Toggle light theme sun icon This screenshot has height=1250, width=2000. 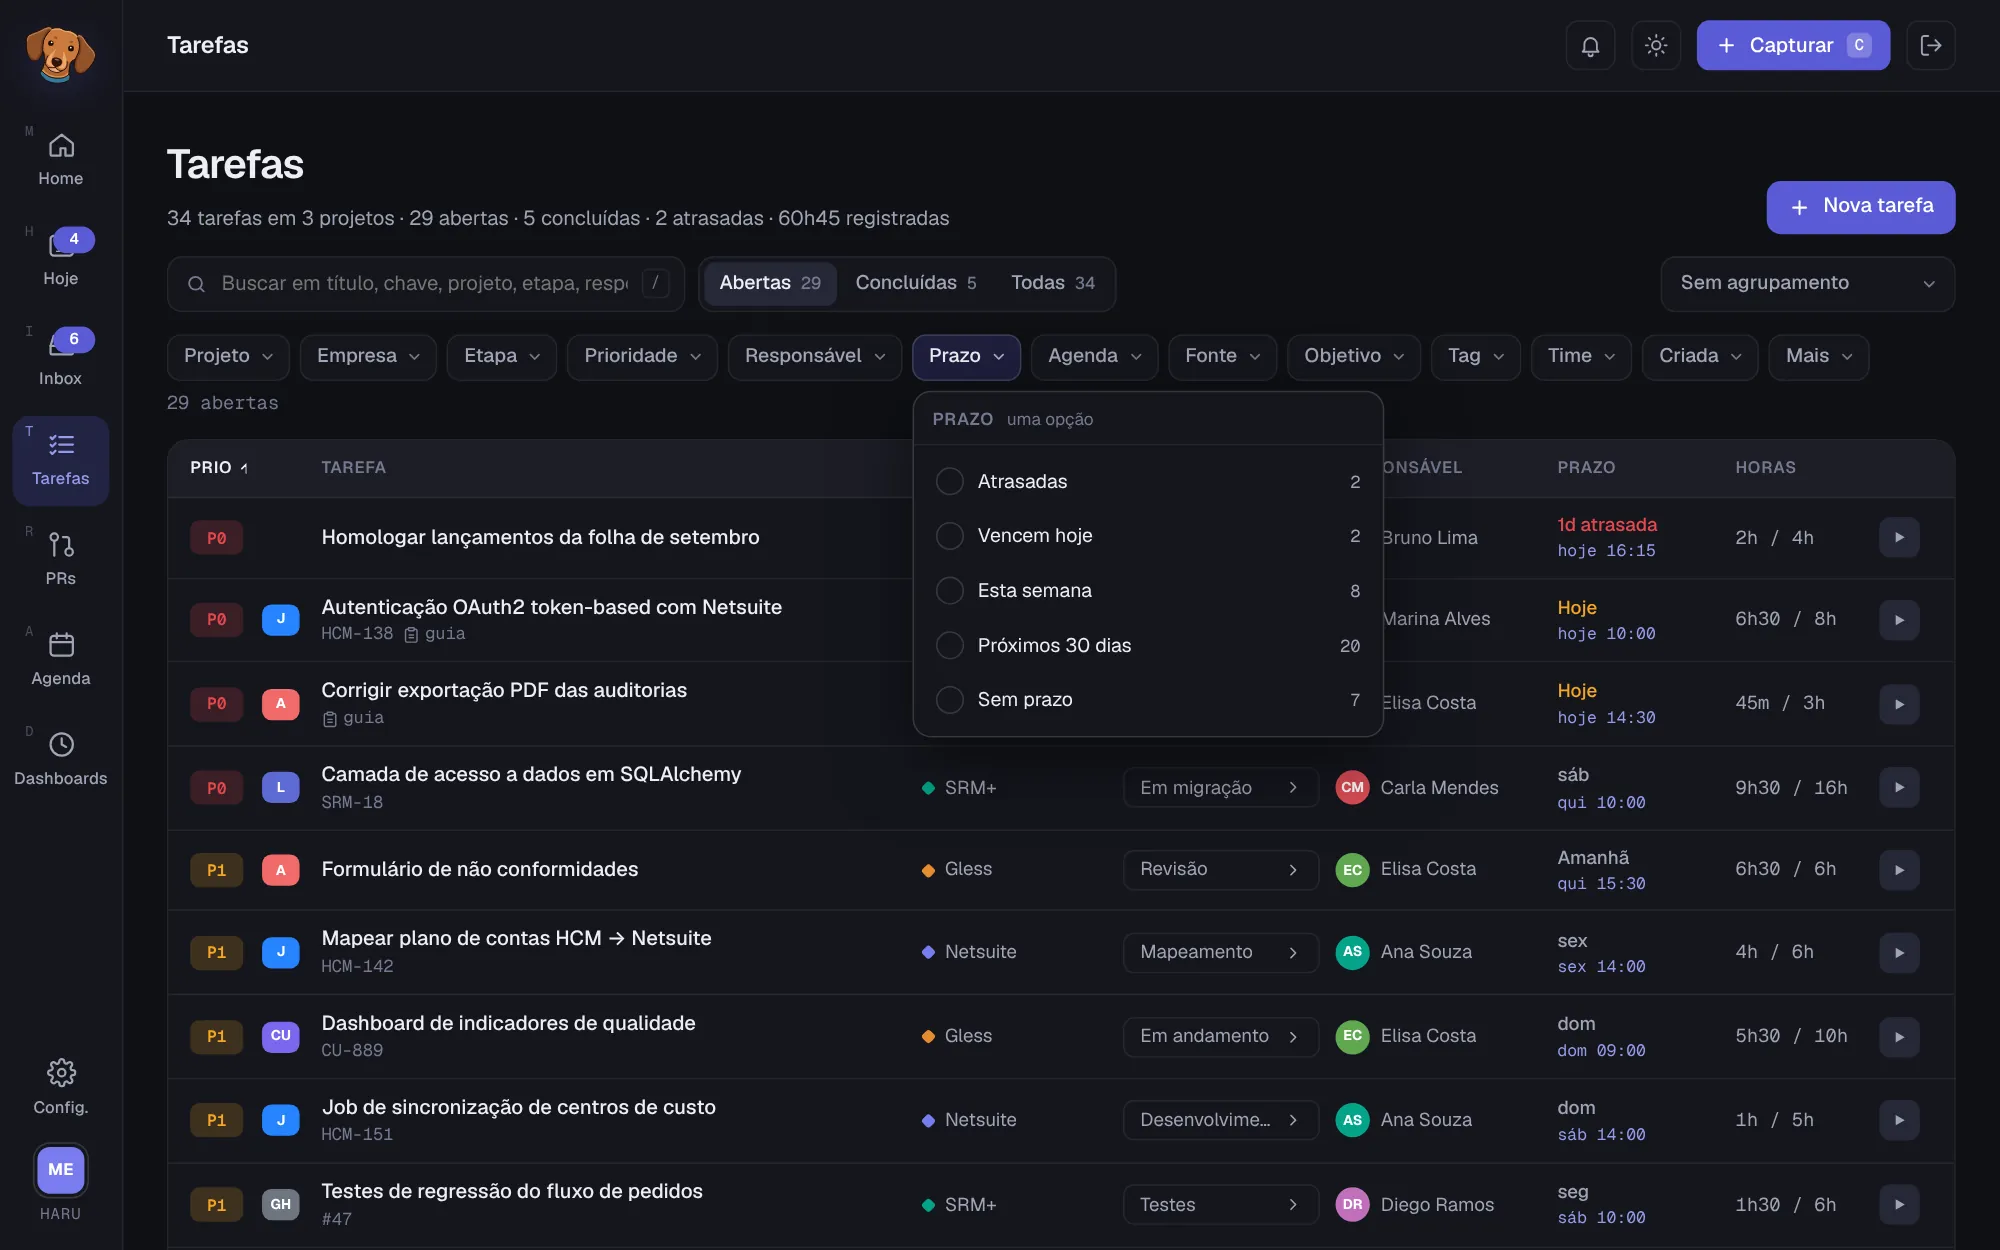(1656, 45)
